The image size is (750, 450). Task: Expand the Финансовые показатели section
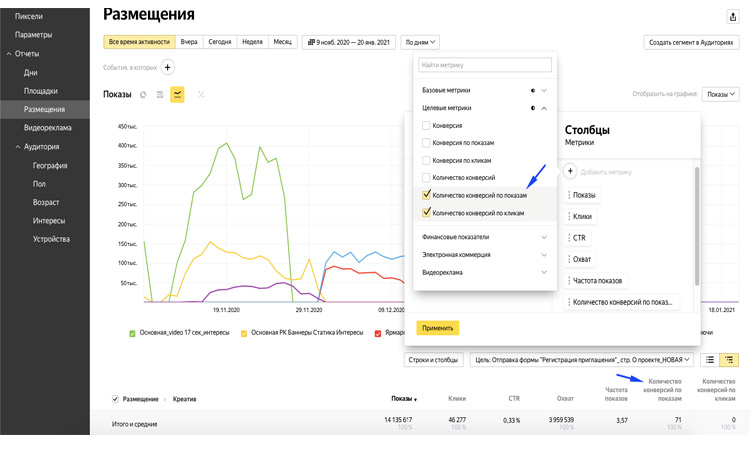point(485,237)
